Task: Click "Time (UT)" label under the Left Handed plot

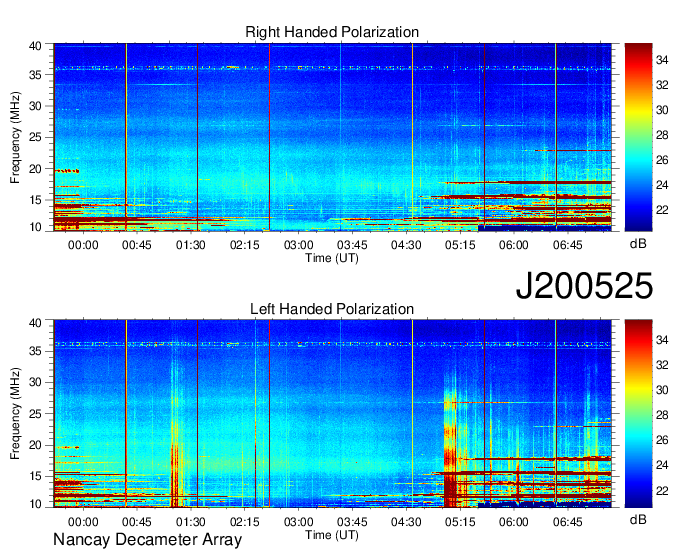Action: (x=332, y=535)
